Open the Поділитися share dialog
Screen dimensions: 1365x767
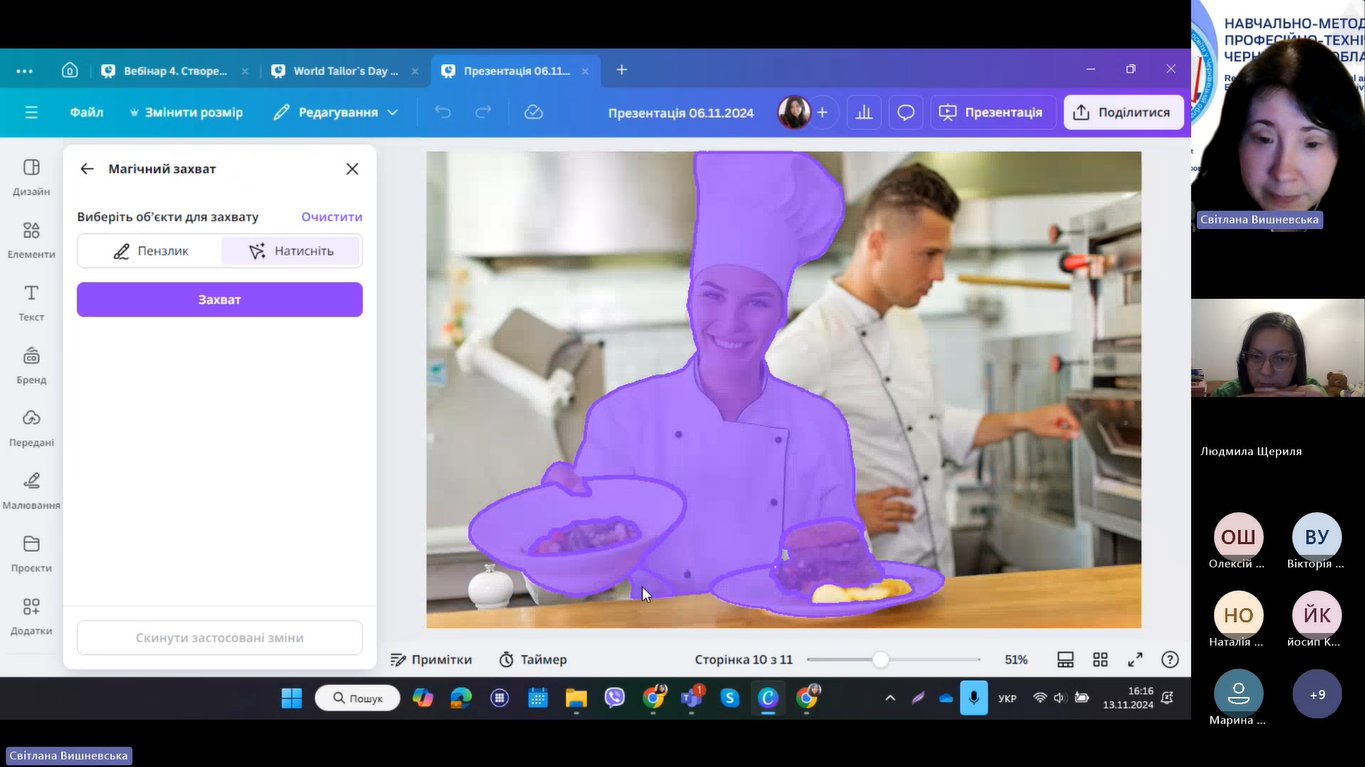[1123, 113]
